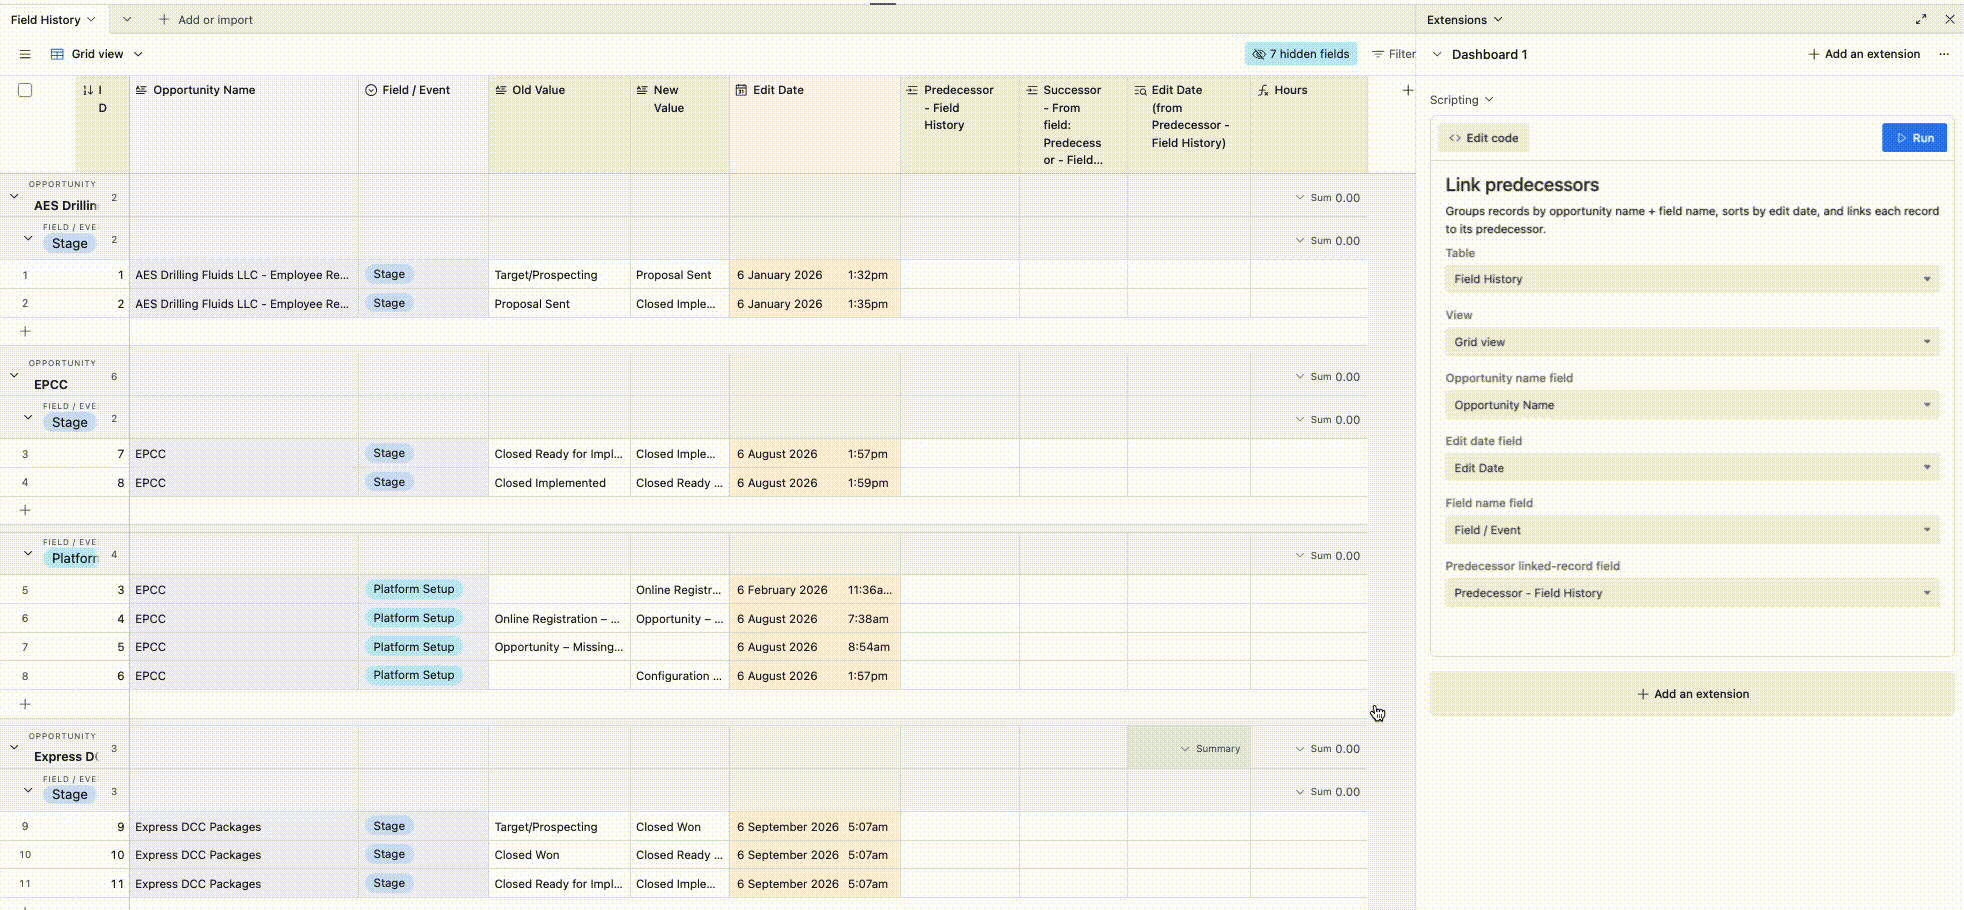This screenshot has height=910, width=1964.
Task: Click Hours formula field icon
Action: click(1263, 90)
